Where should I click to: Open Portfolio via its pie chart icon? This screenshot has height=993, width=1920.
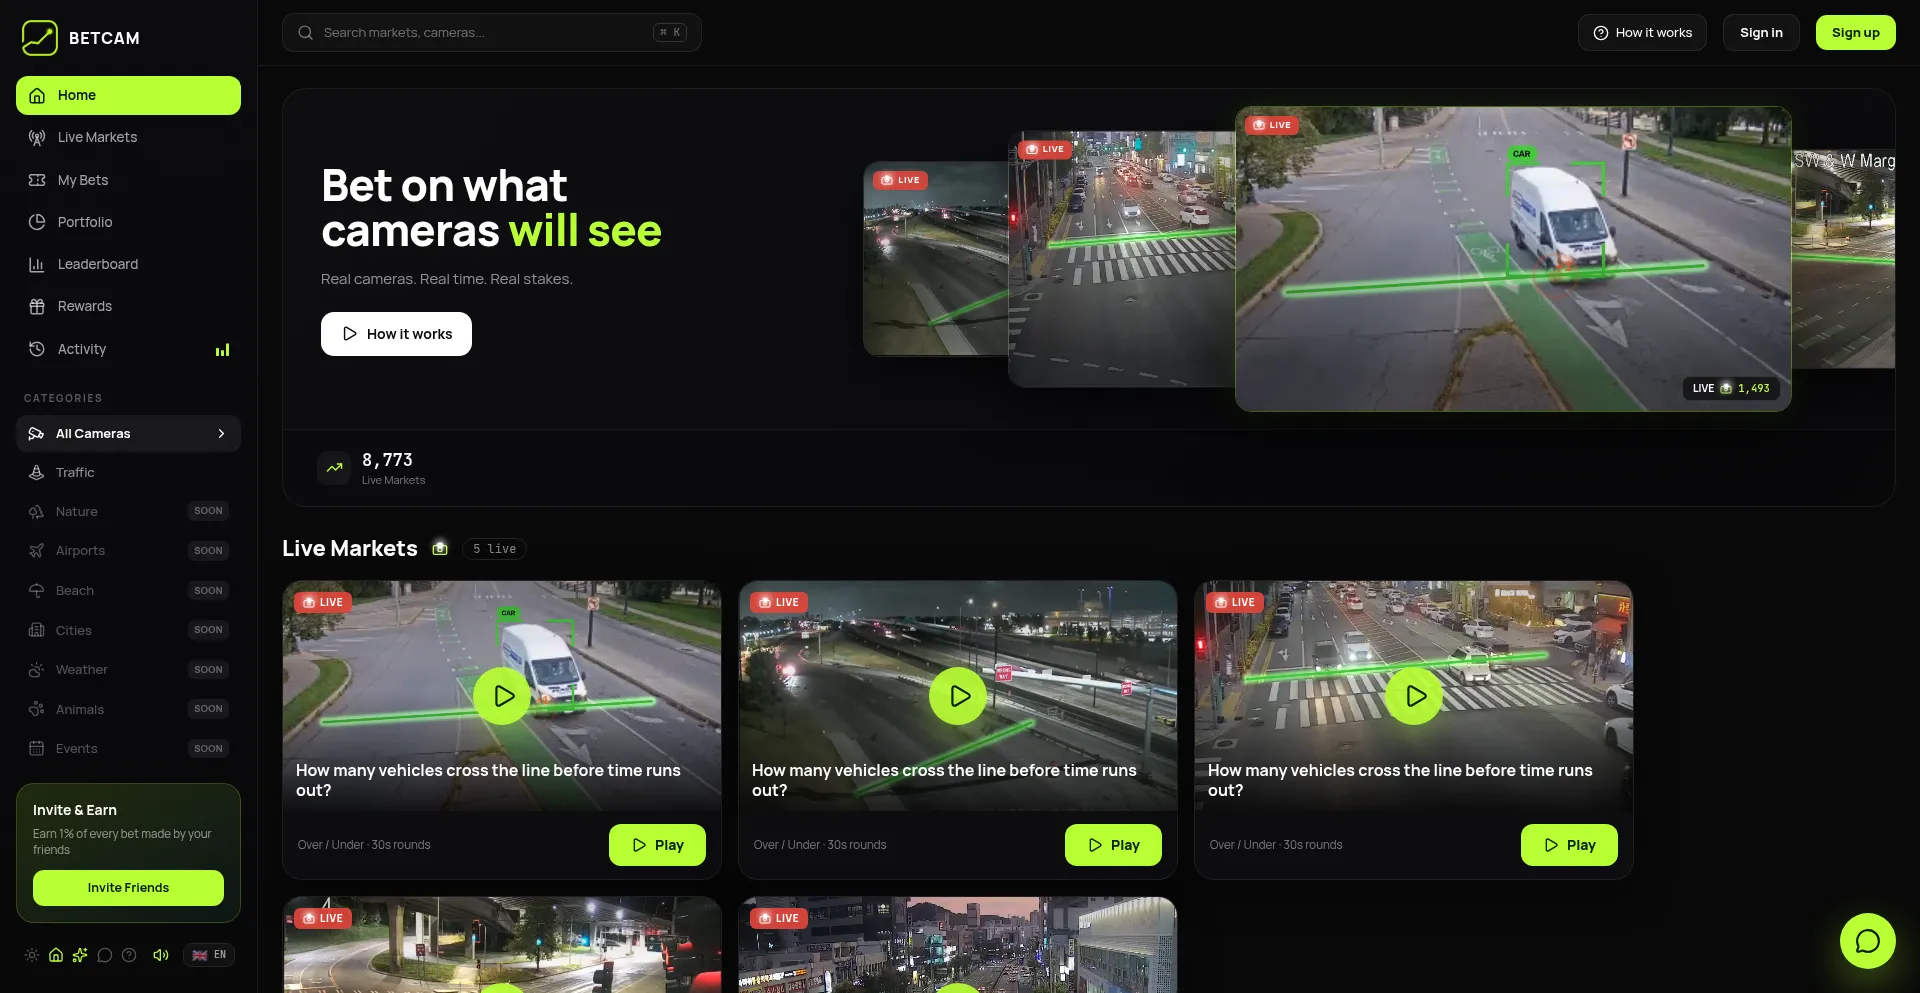37,222
